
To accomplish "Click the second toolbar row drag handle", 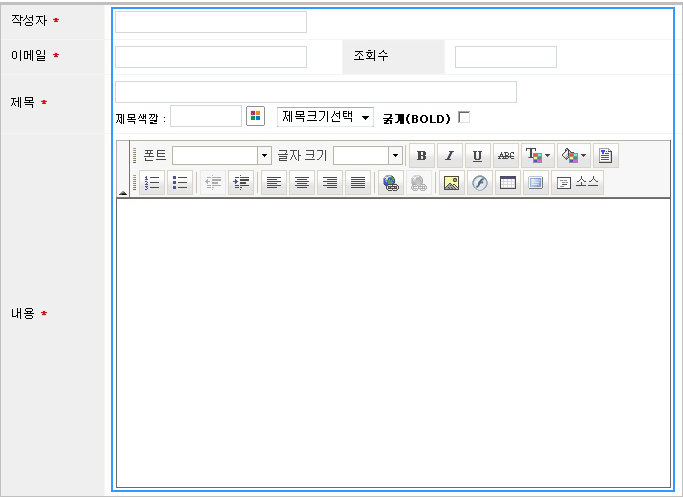I will point(135,183).
